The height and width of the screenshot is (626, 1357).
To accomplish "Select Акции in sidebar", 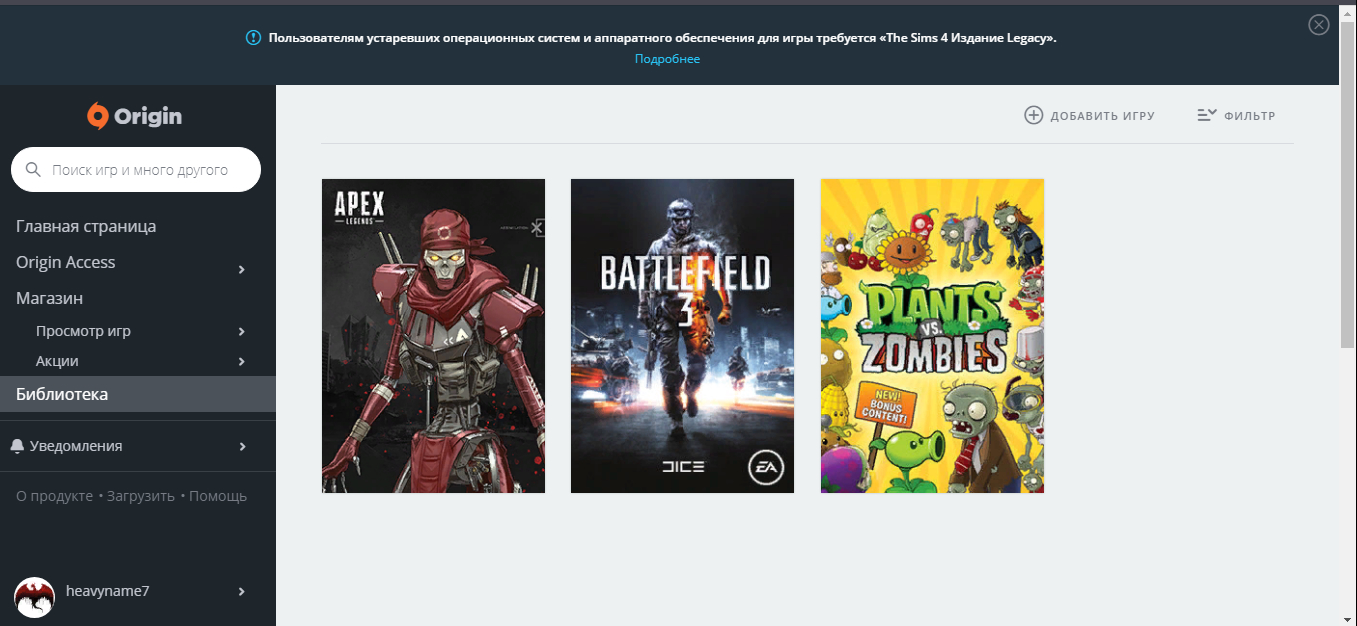I will coord(57,361).
